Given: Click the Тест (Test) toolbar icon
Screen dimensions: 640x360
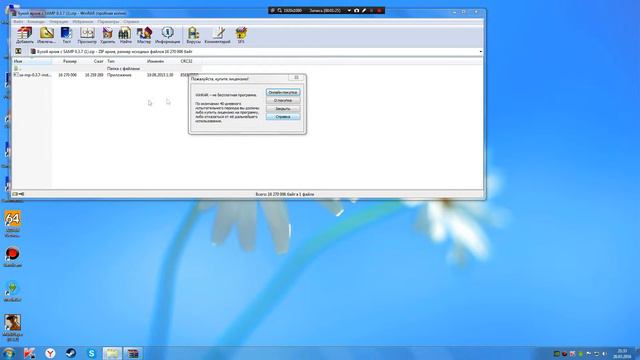Looking at the screenshot, I should [66, 35].
